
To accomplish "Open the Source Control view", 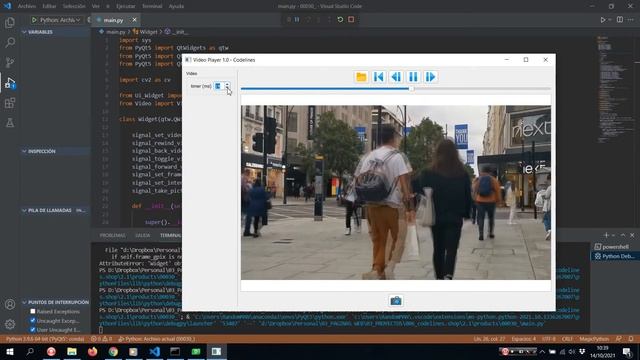I will [10, 62].
